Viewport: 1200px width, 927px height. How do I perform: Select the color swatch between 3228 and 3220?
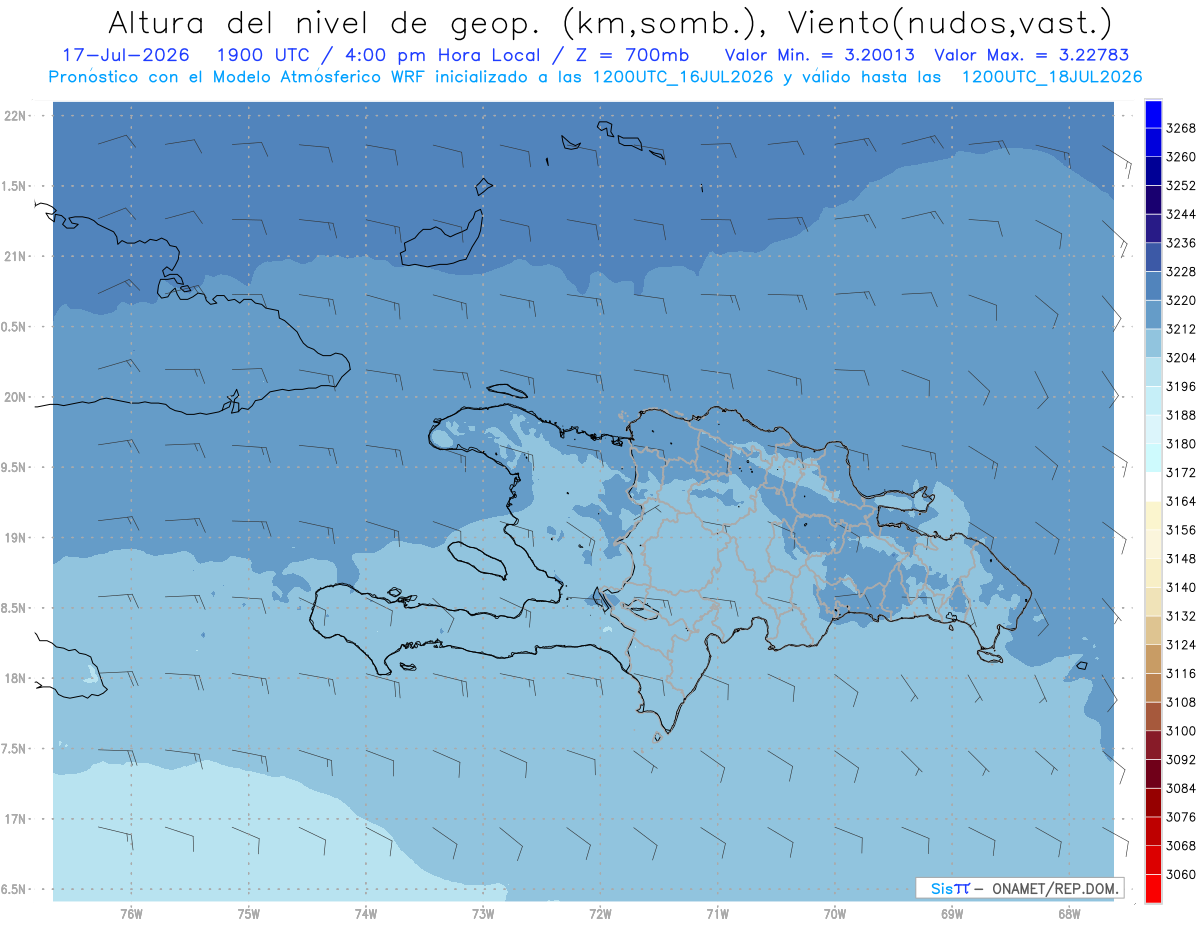coord(1153,286)
